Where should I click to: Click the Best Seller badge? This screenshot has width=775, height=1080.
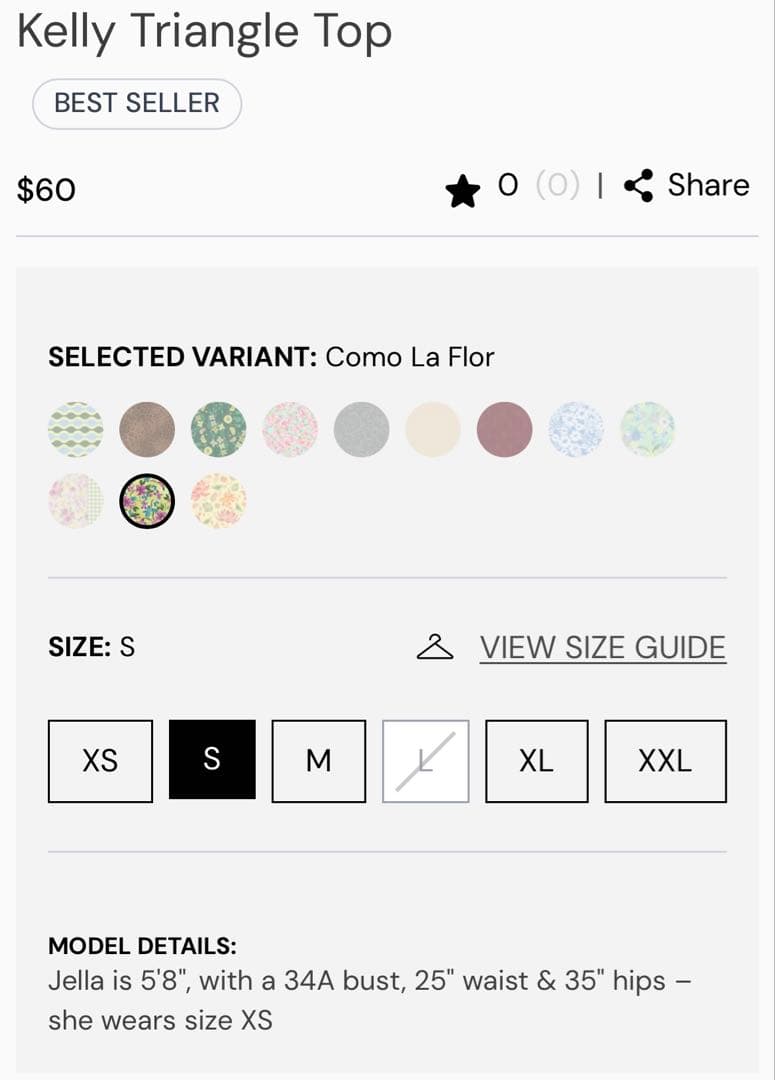(137, 103)
